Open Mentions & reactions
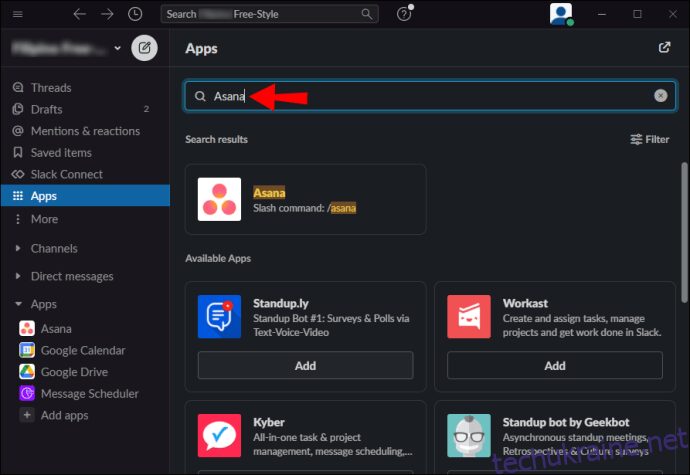 coord(85,131)
